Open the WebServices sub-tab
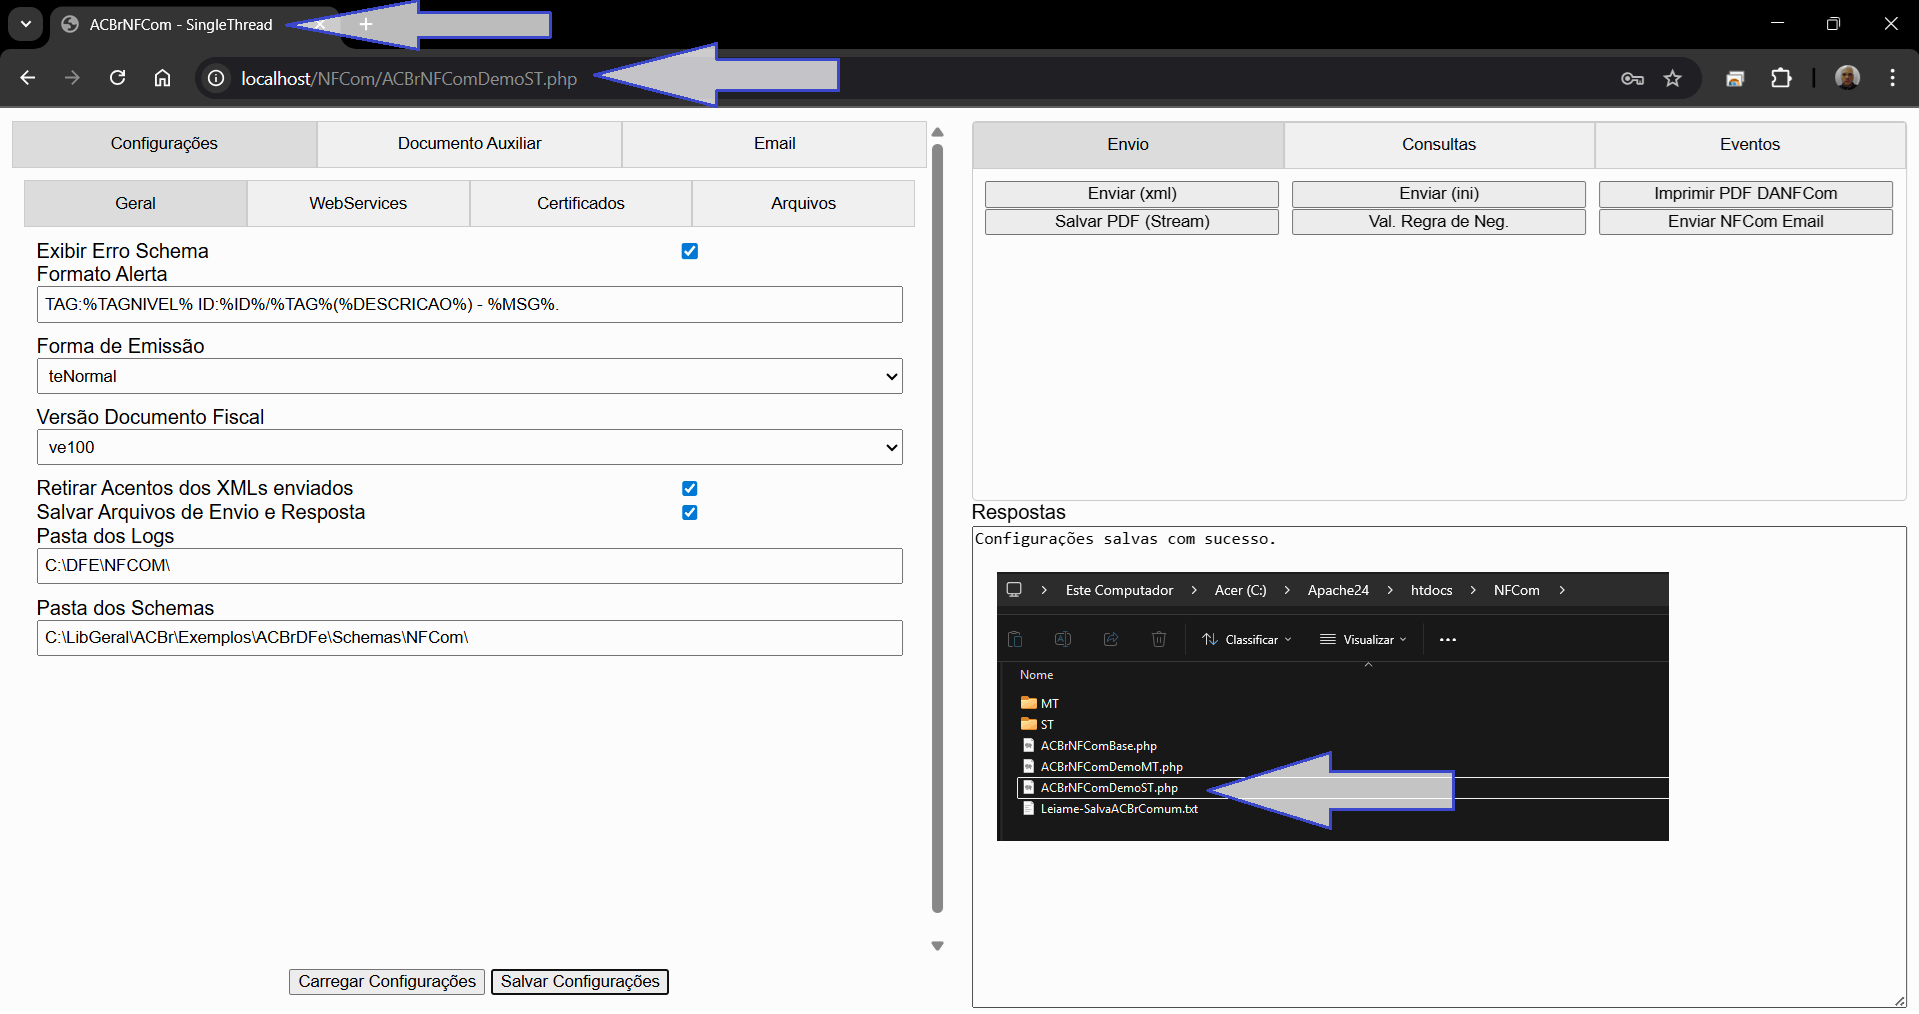This screenshot has width=1919, height=1014. [358, 203]
